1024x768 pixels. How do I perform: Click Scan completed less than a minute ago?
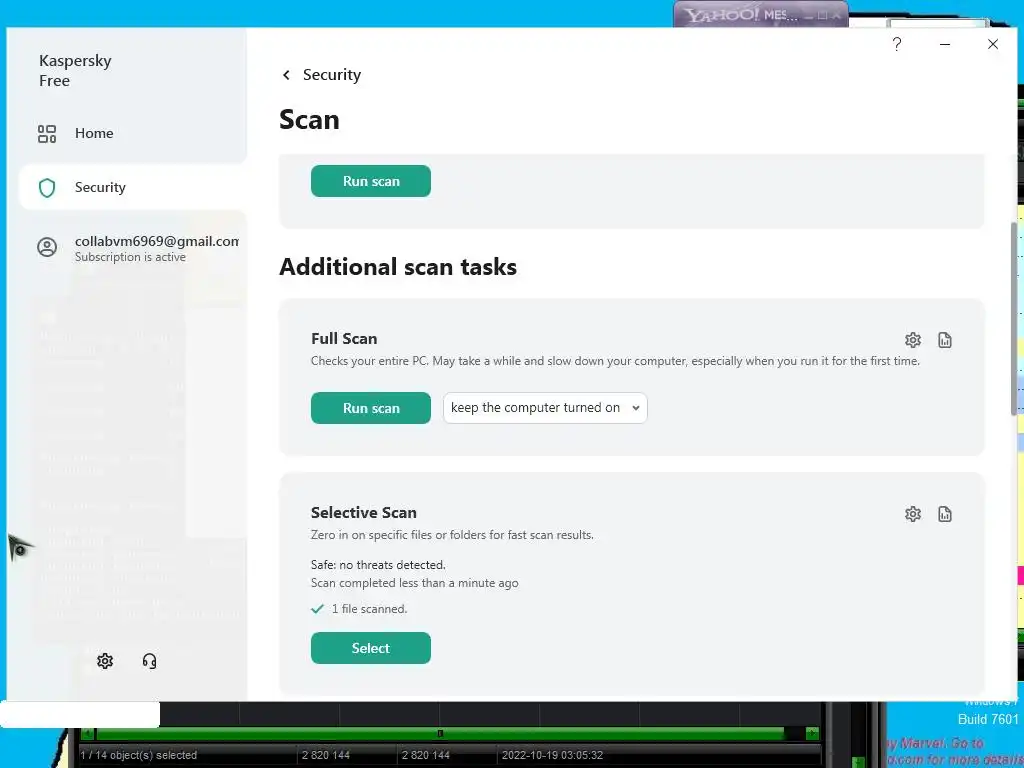click(415, 583)
